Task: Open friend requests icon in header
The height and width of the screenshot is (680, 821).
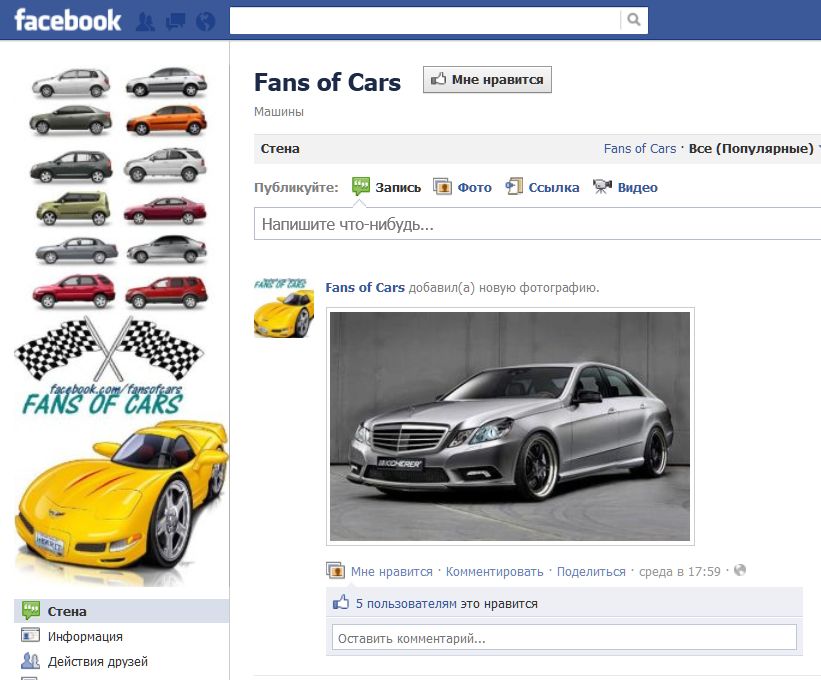Action: [x=145, y=21]
